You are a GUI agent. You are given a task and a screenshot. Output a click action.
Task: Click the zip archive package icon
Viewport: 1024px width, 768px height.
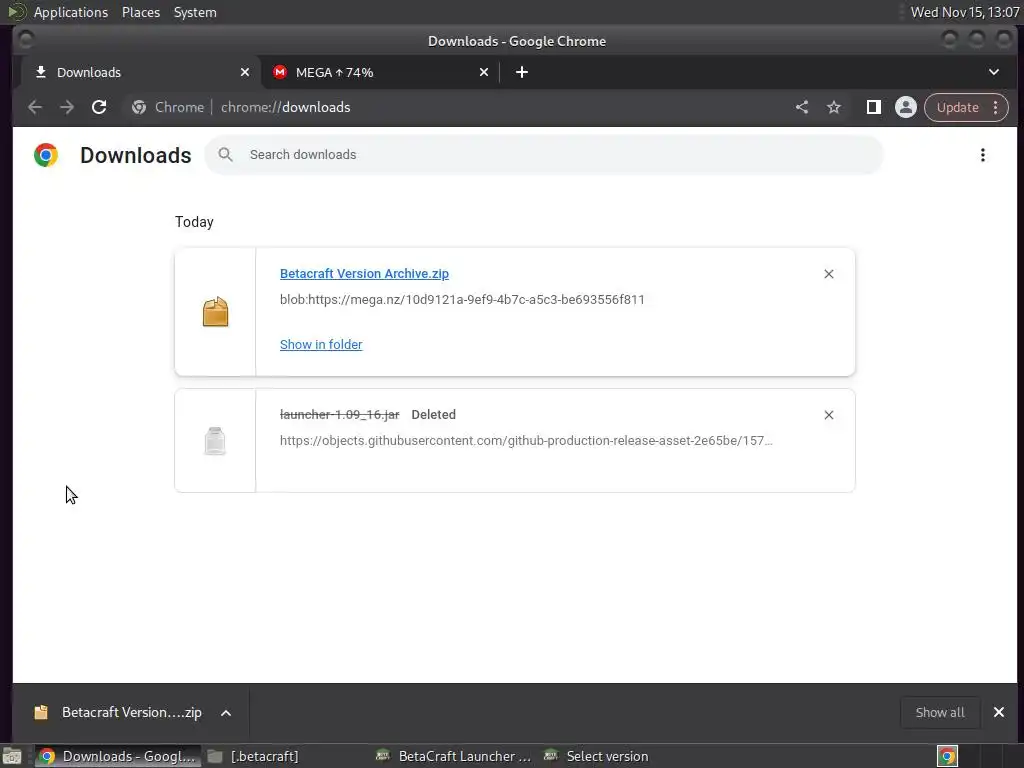pyautogui.click(x=216, y=312)
